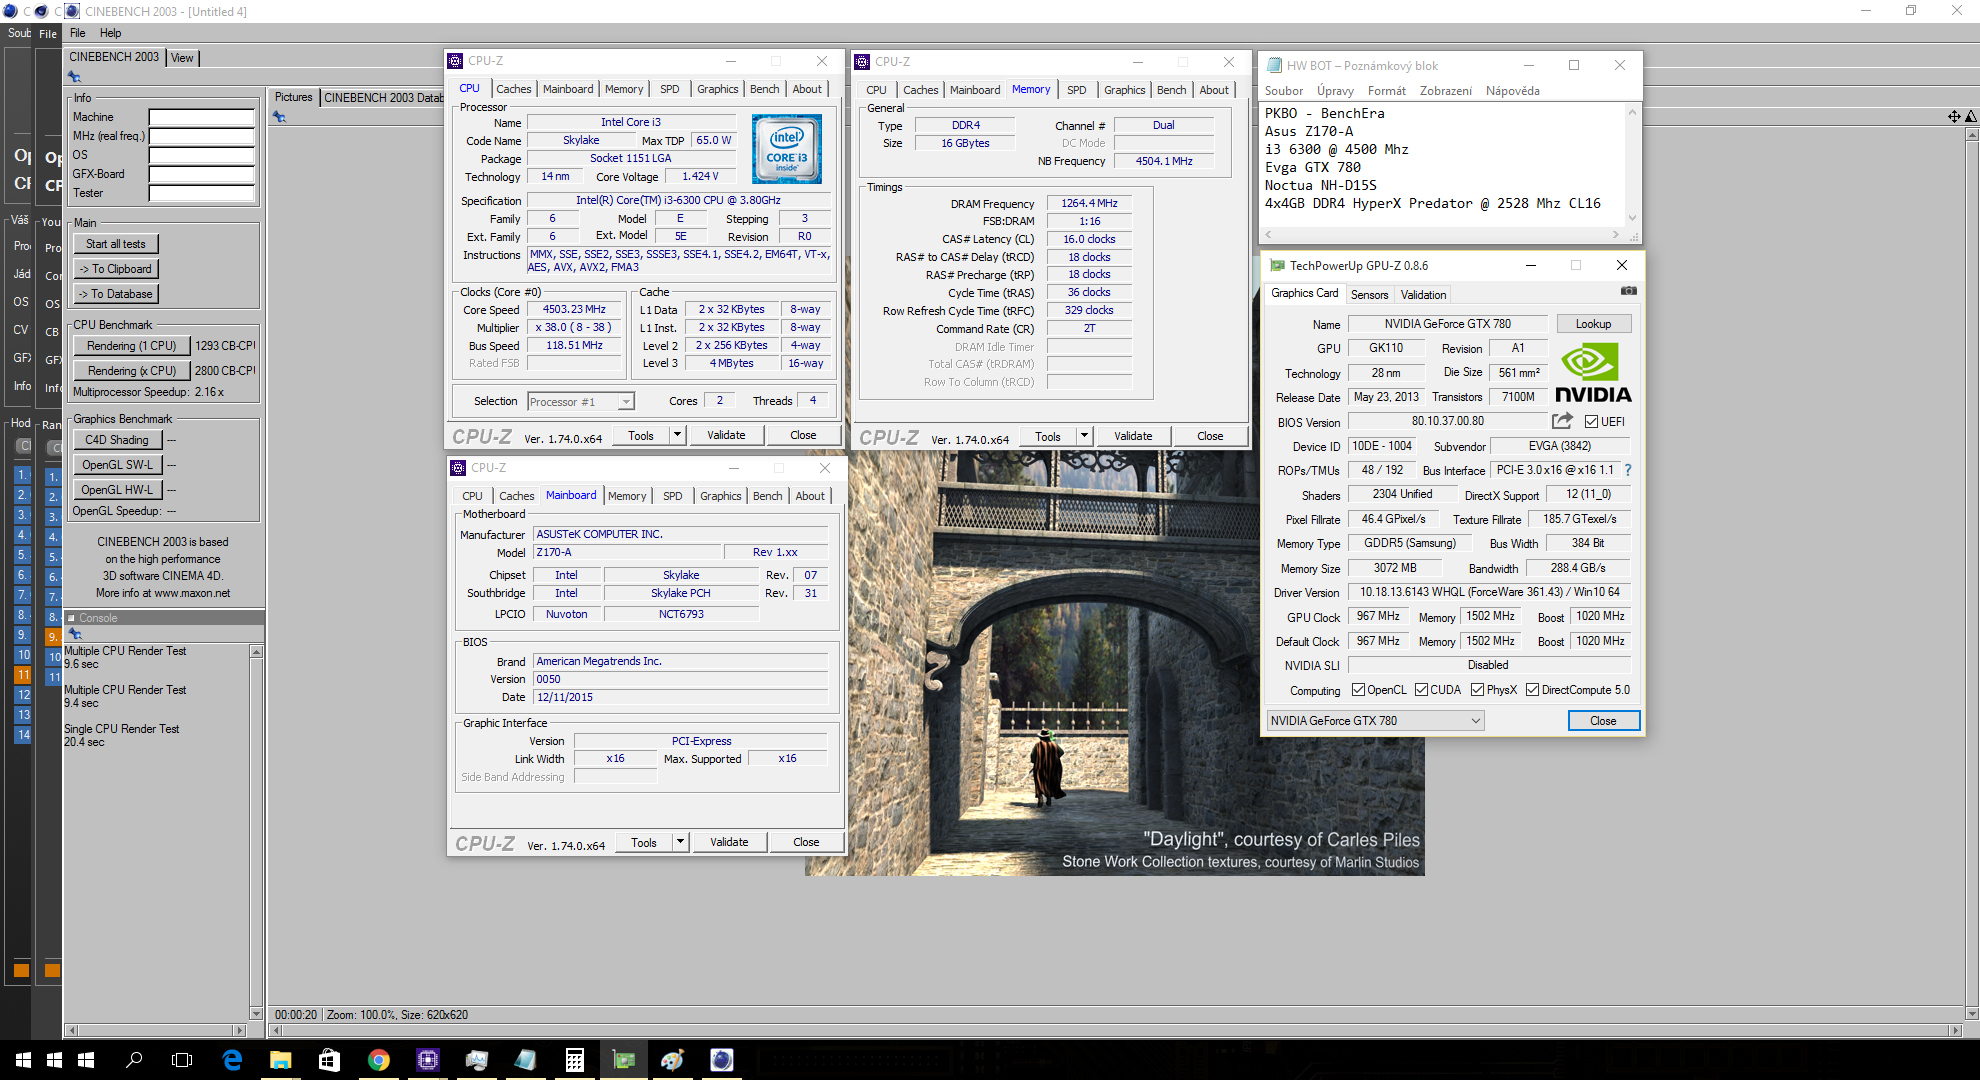
Task: Open the Paint taskbar icon
Action: [x=672, y=1060]
